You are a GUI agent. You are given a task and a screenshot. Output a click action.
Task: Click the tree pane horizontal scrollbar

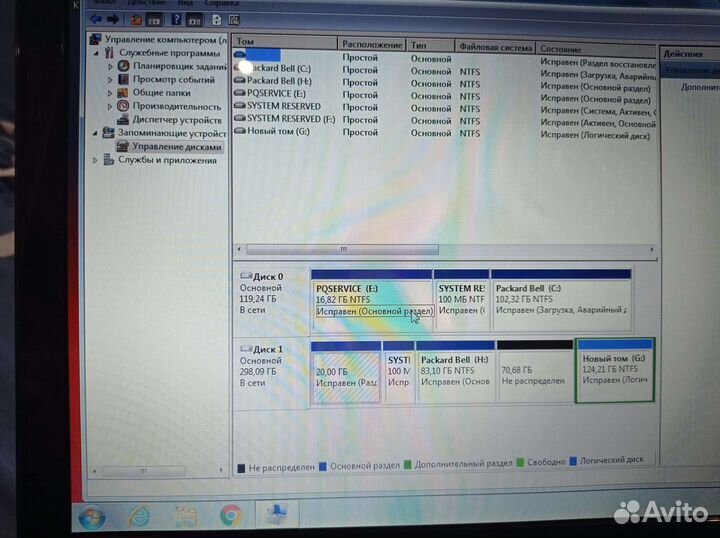point(144,471)
